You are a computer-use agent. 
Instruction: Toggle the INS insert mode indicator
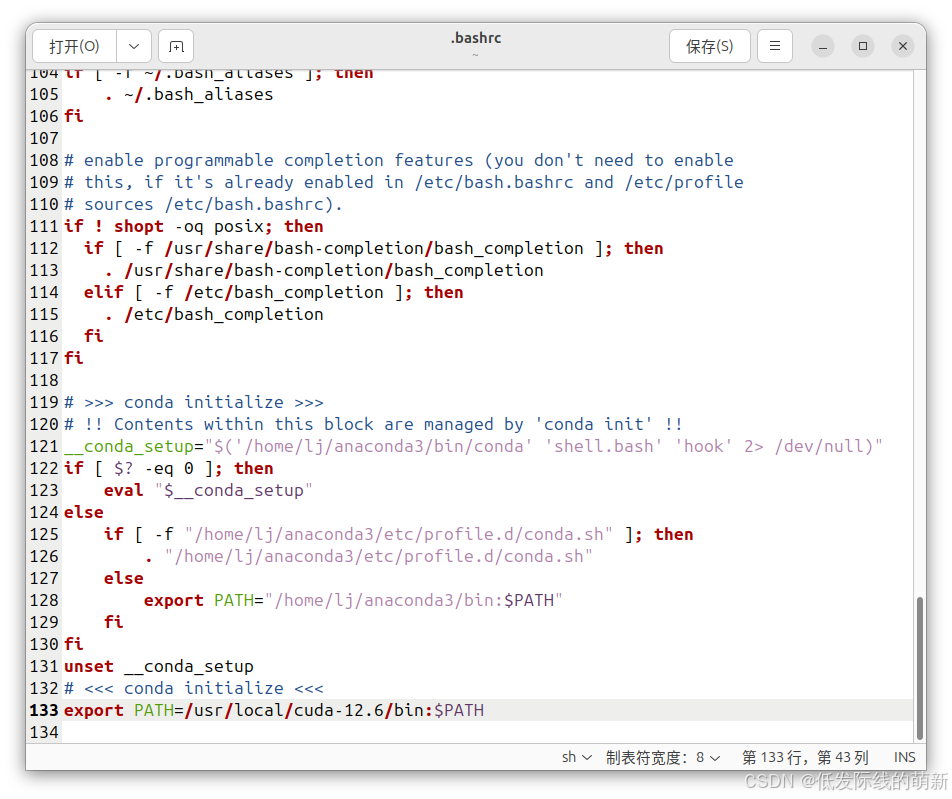[904, 757]
